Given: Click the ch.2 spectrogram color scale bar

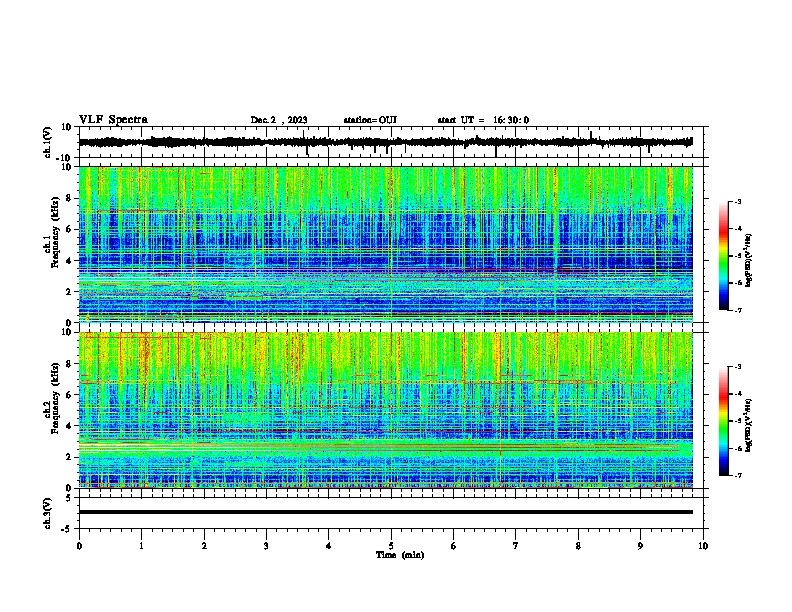Looking at the screenshot, I should tap(724, 421).
